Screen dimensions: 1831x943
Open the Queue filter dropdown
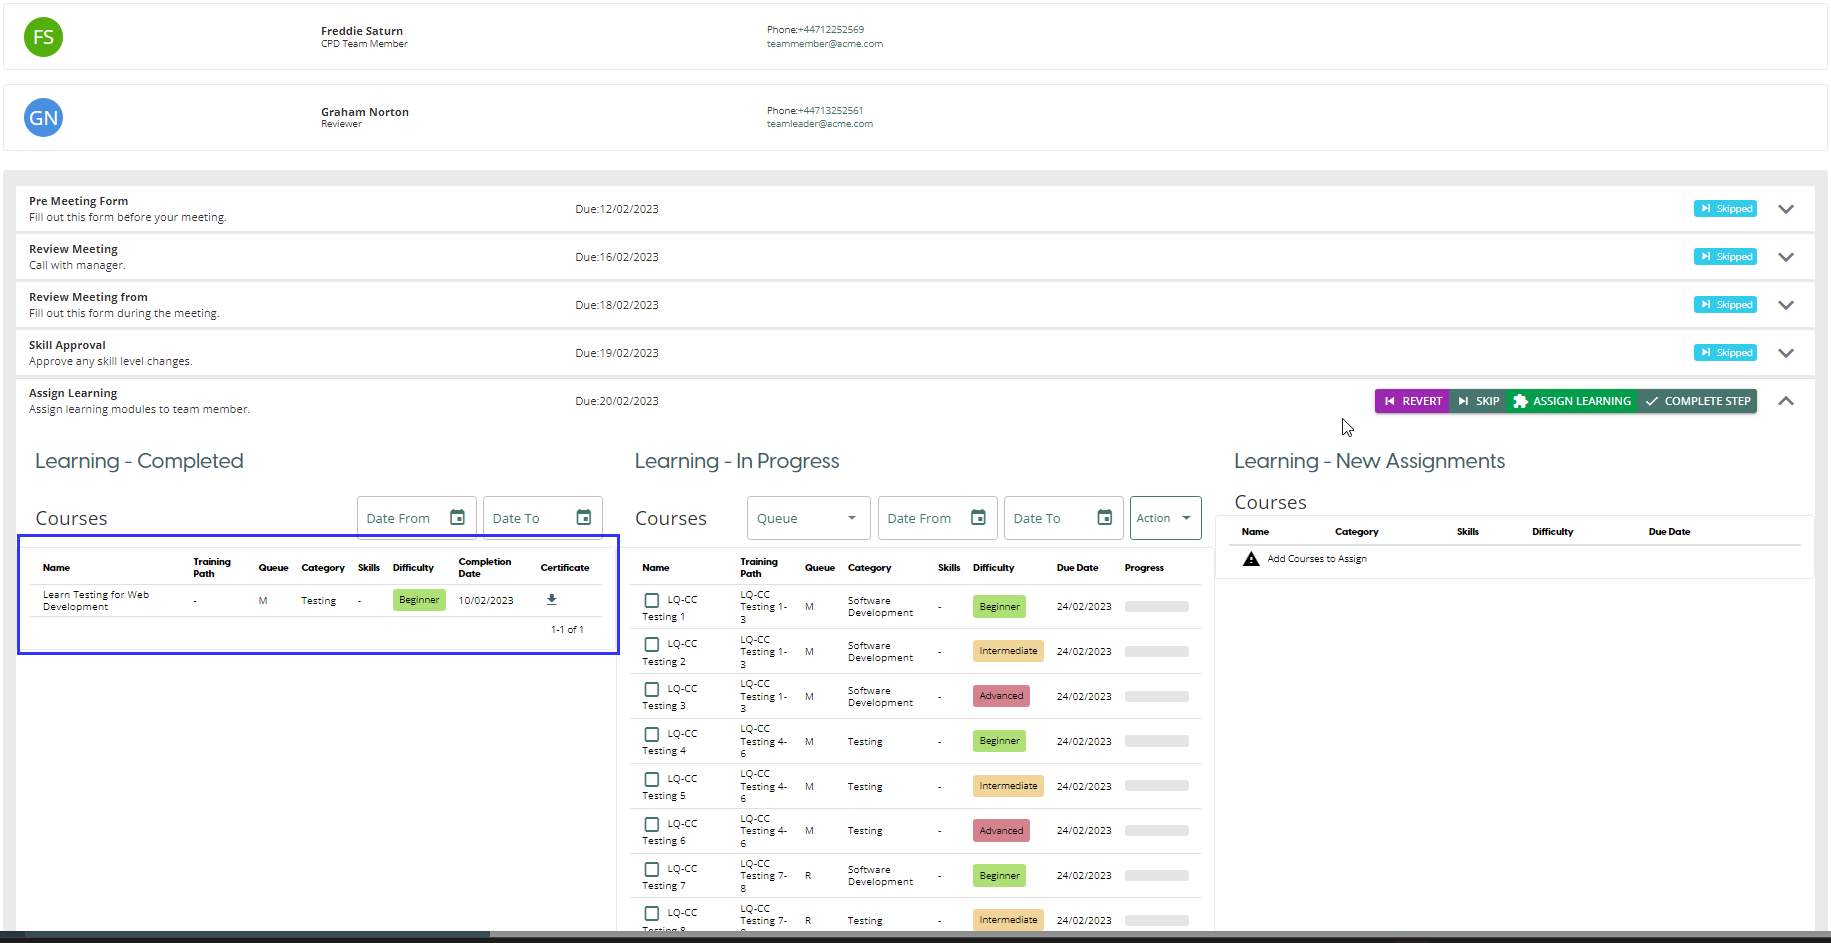(x=807, y=518)
